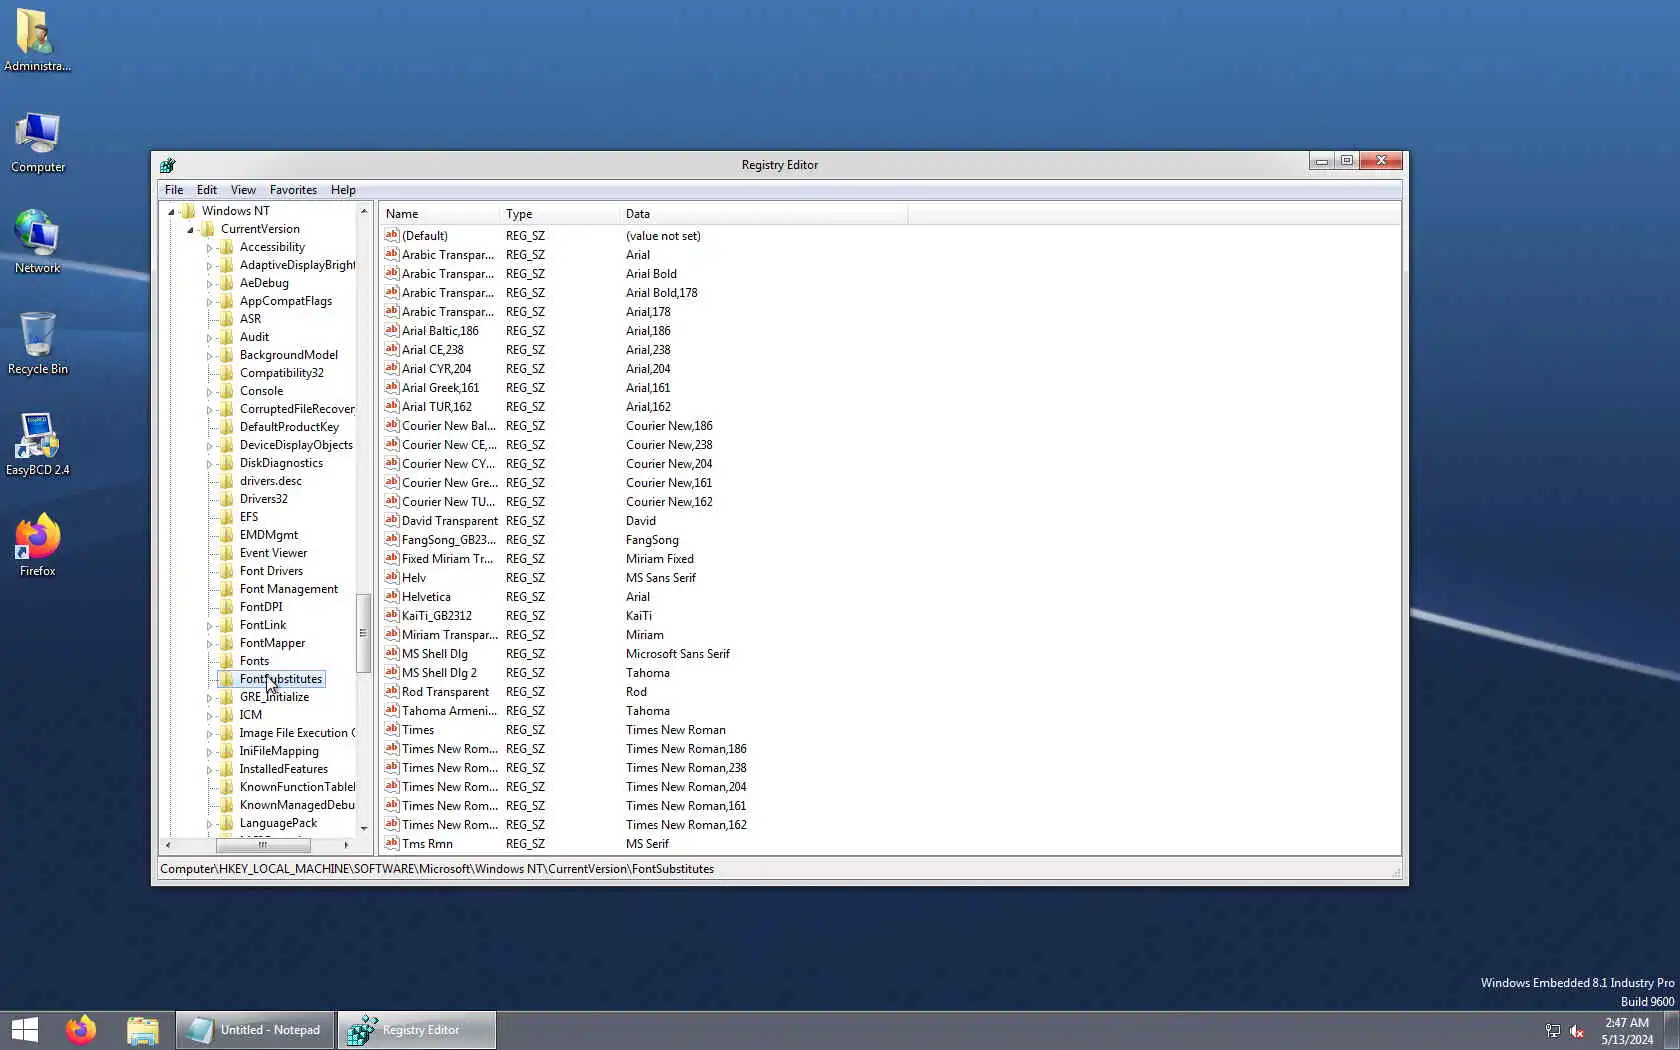
Task: Click the tree pane scroll right arrow
Action: tap(346, 845)
